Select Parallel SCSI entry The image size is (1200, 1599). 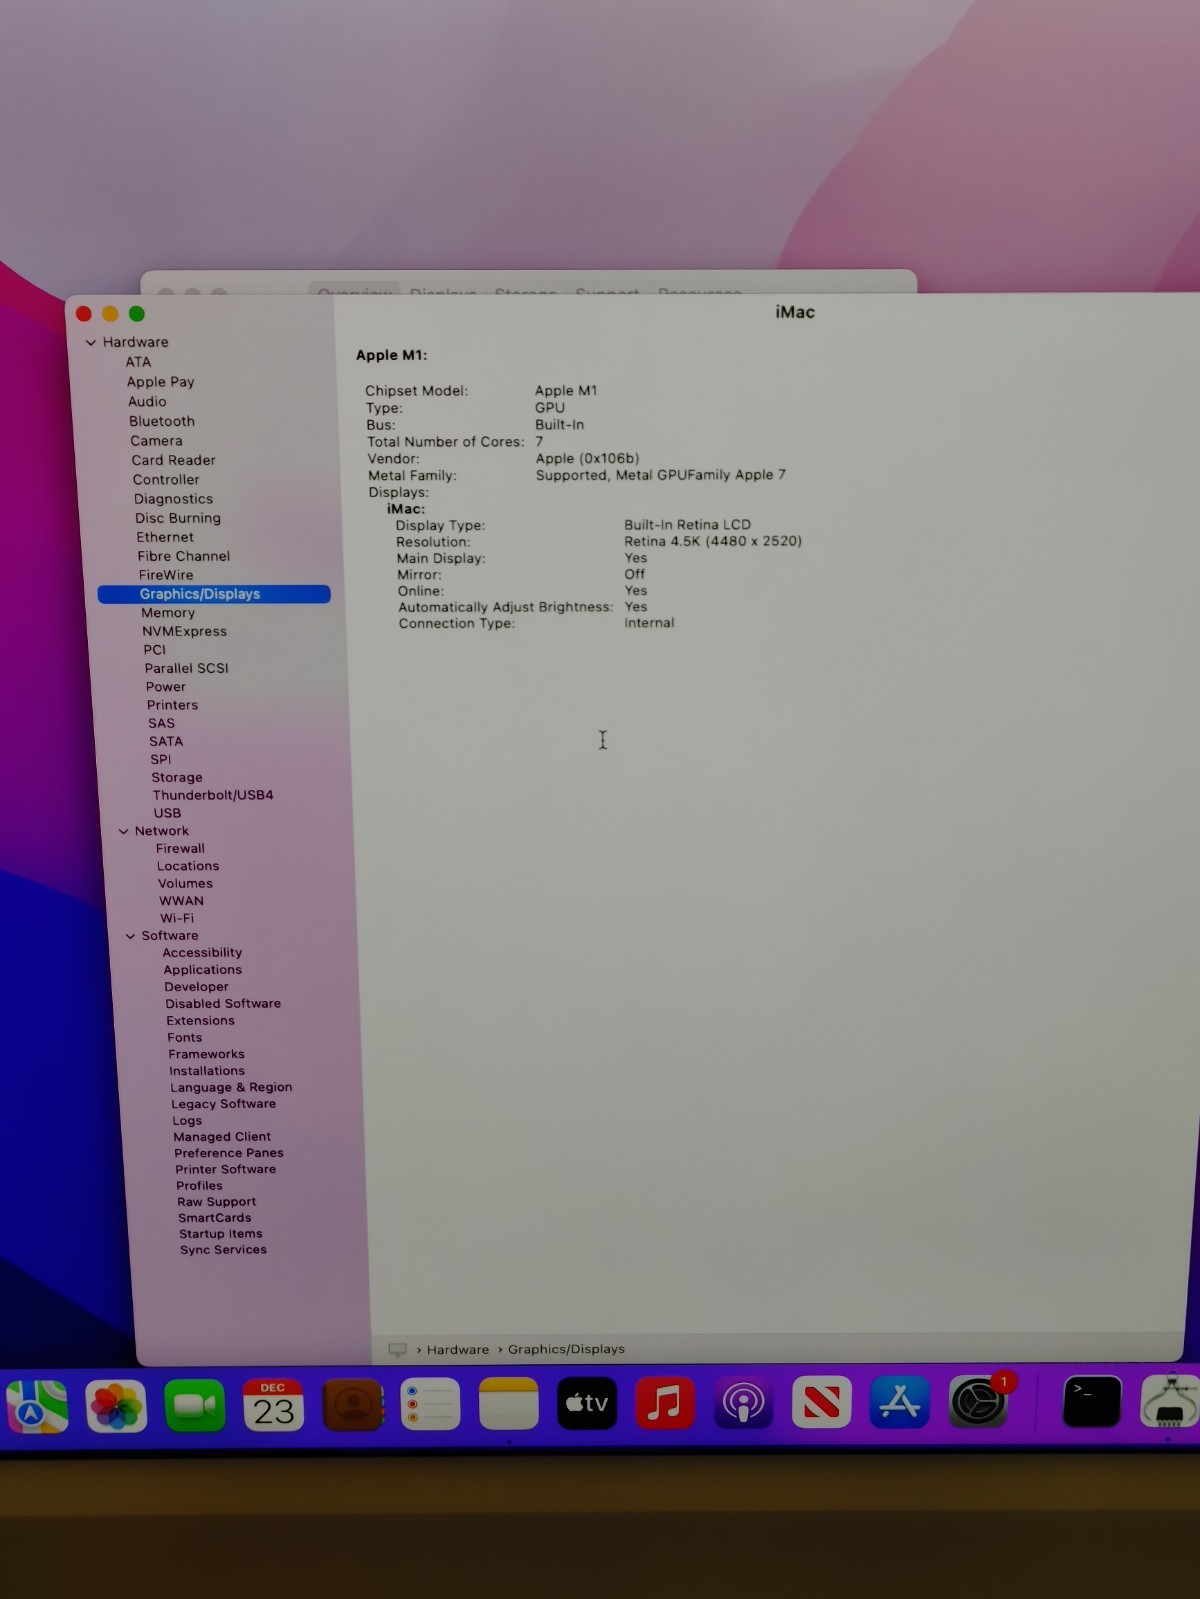186,668
